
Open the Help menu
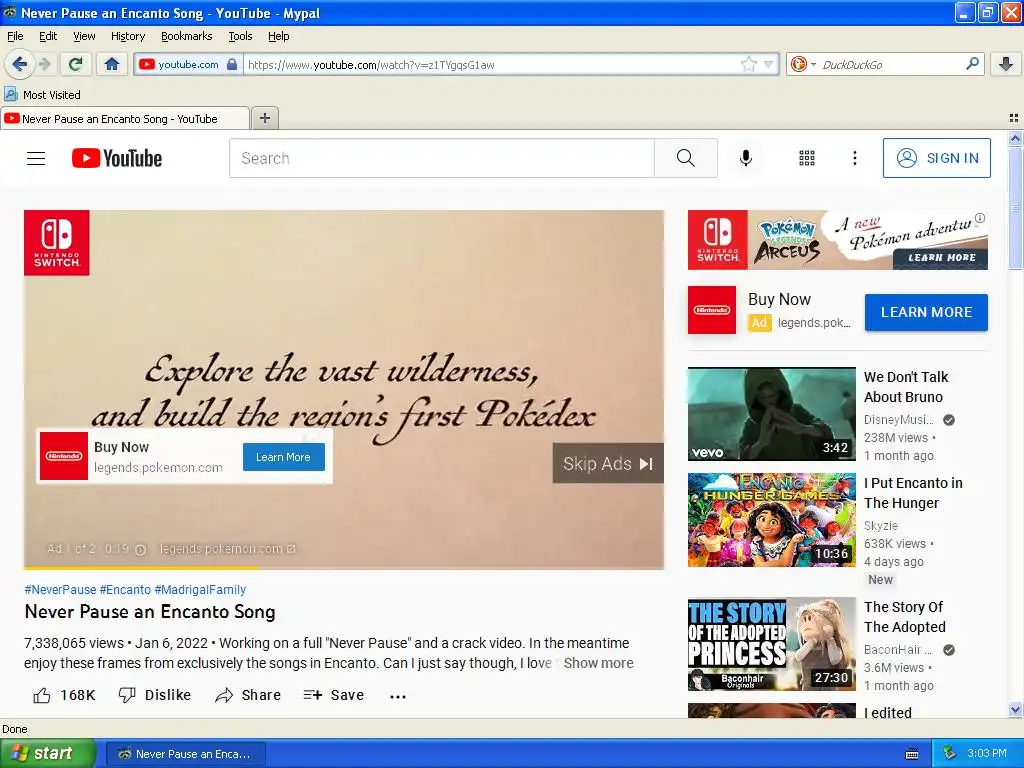point(278,36)
